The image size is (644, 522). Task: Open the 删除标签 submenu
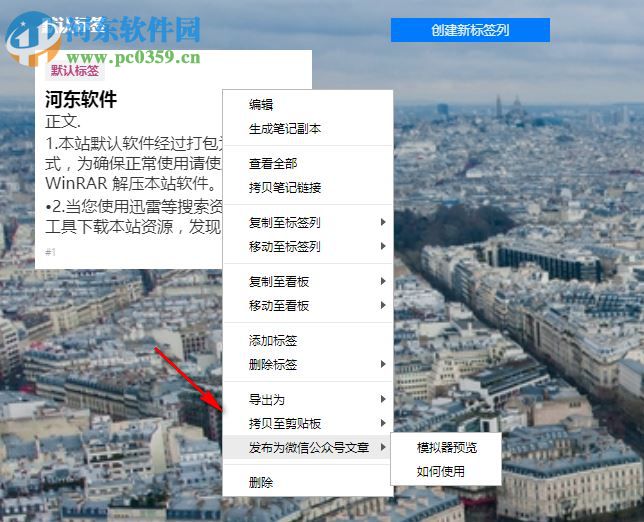(308, 364)
